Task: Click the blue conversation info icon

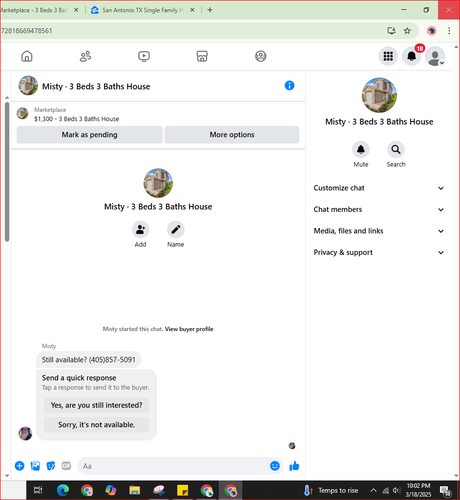Action: click(x=289, y=86)
